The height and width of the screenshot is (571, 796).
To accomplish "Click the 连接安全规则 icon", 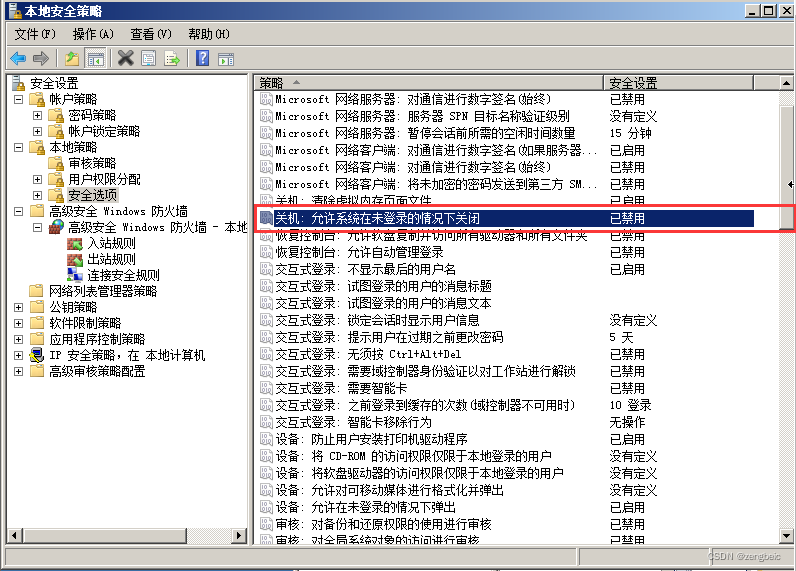I will coord(75,275).
